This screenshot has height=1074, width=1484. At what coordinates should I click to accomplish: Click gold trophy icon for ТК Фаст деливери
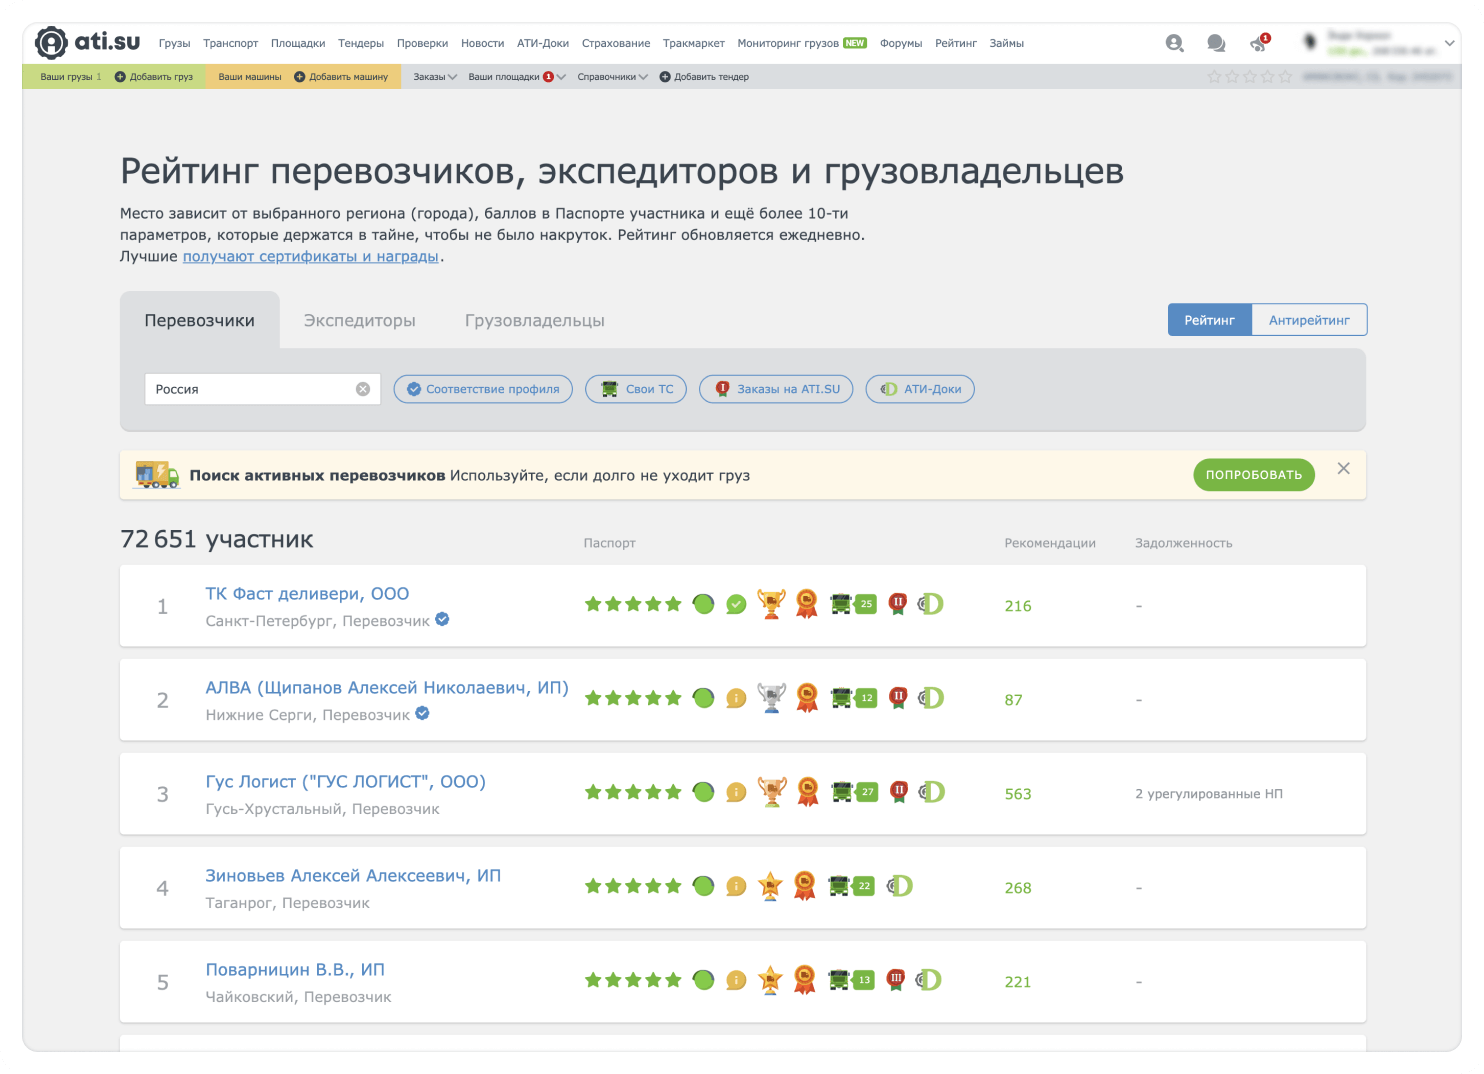point(771,604)
